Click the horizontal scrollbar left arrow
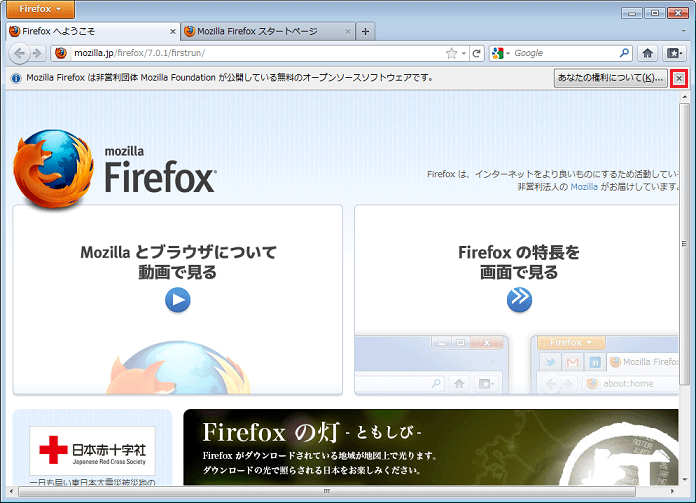696x503 pixels. pos(11,491)
